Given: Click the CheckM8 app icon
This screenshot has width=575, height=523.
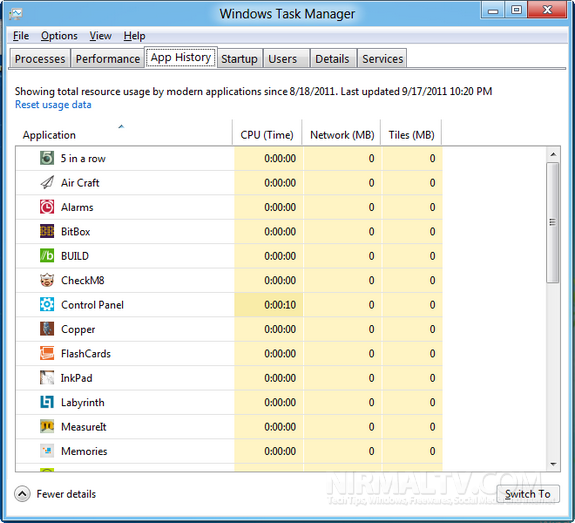Looking at the screenshot, I should [47, 280].
